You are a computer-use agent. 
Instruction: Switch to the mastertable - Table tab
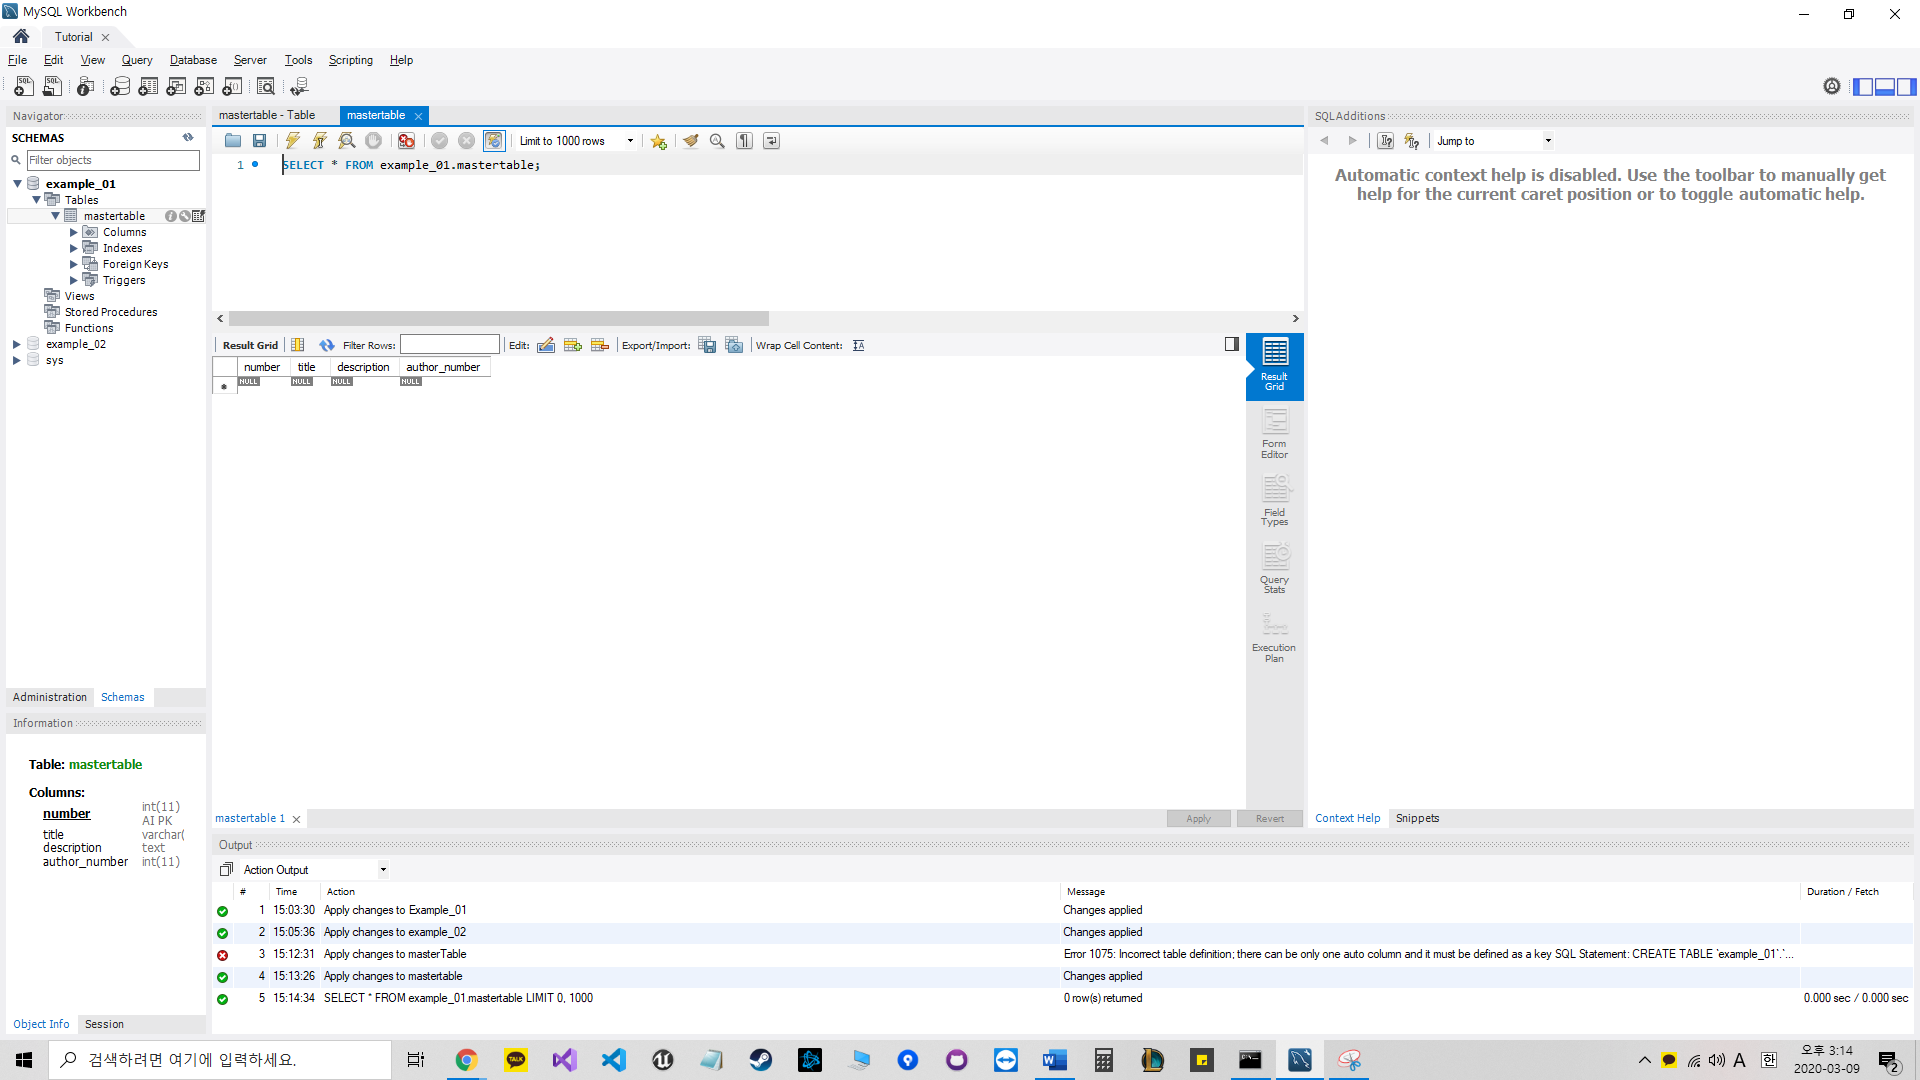[x=267, y=115]
